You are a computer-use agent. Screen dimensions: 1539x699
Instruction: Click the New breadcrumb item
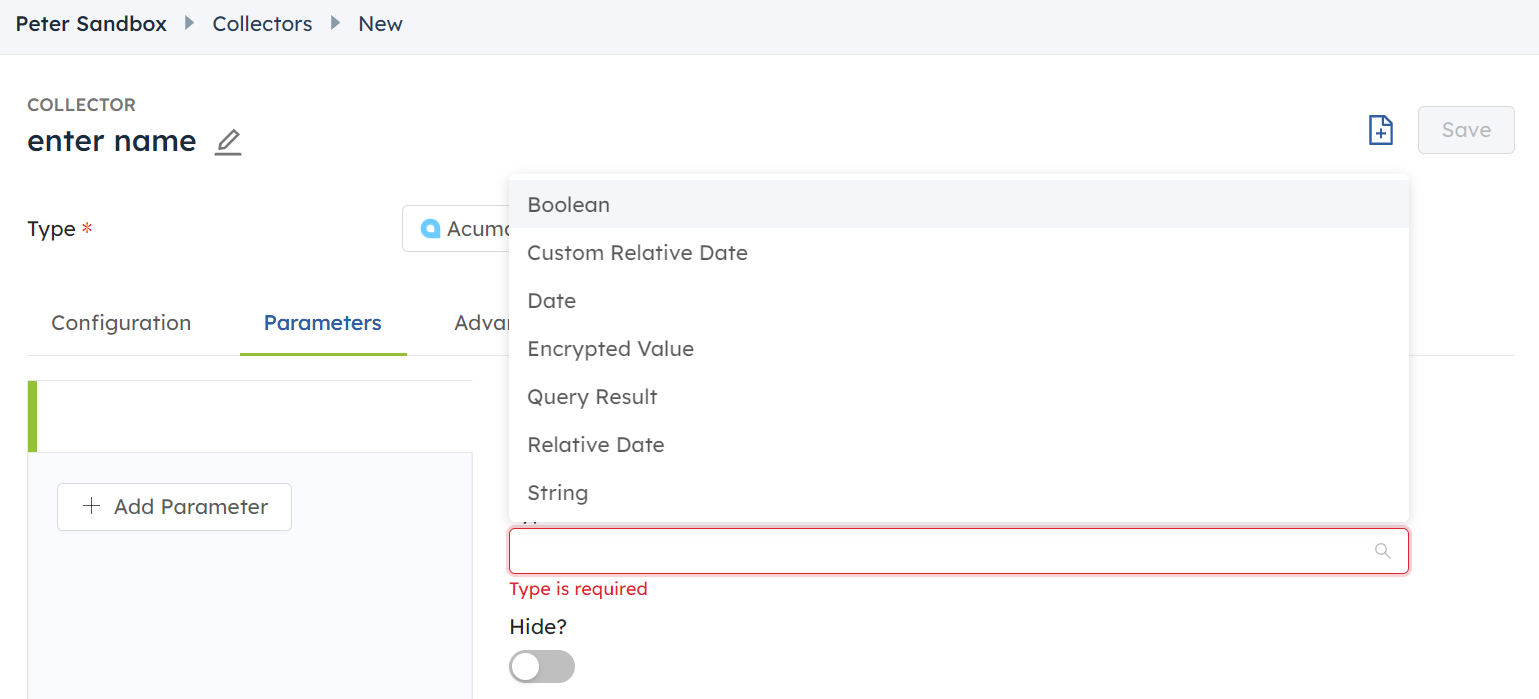[380, 24]
